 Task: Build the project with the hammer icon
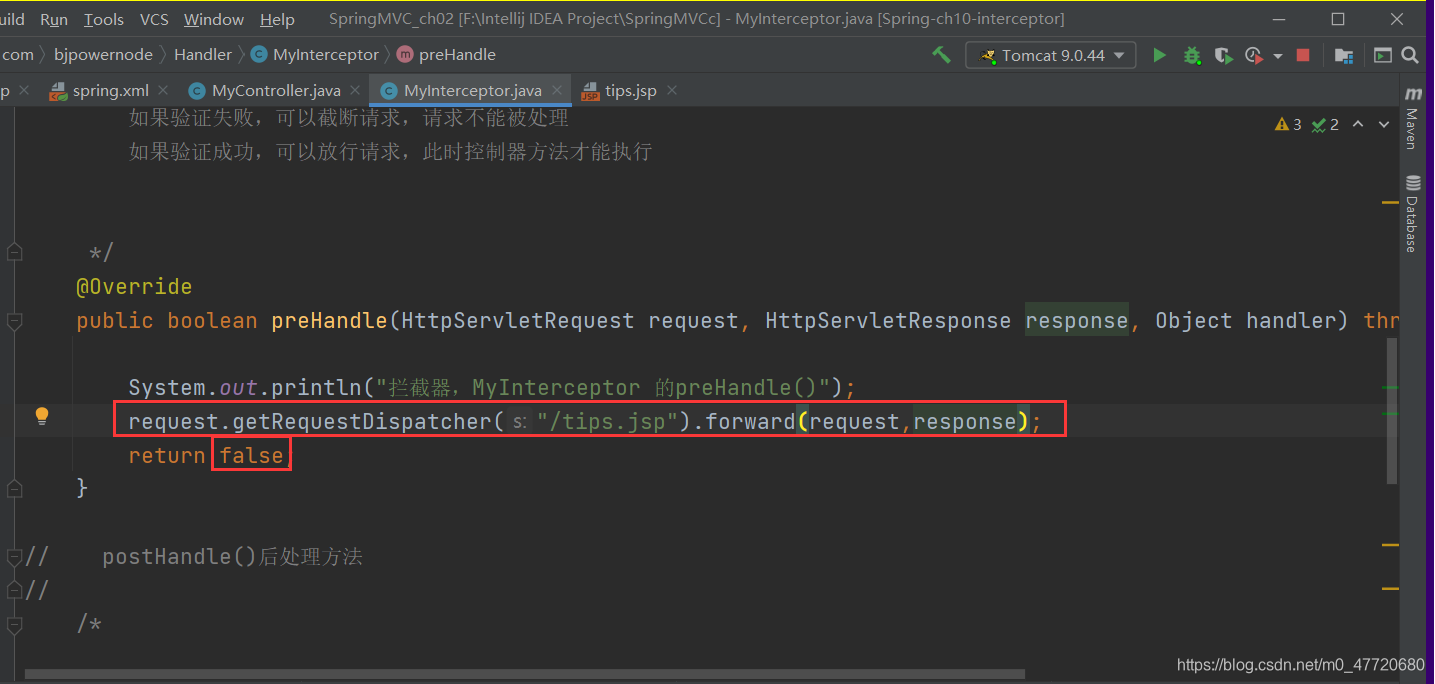click(x=941, y=55)
